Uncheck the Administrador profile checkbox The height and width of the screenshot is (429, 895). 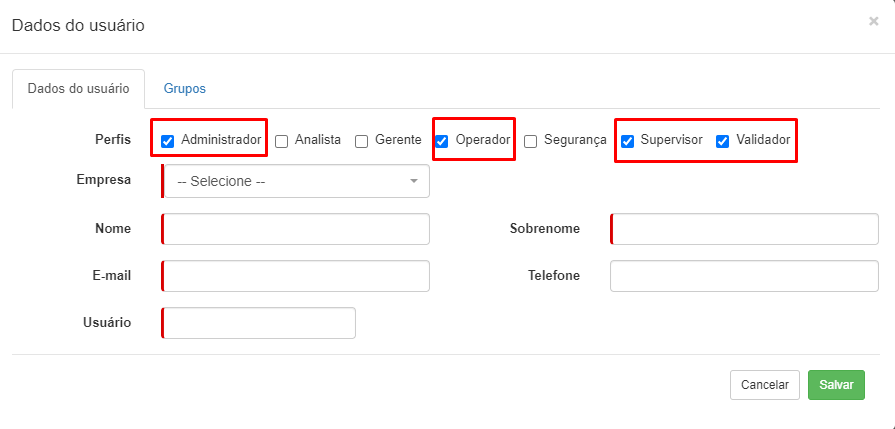click(x=167, y=141)
